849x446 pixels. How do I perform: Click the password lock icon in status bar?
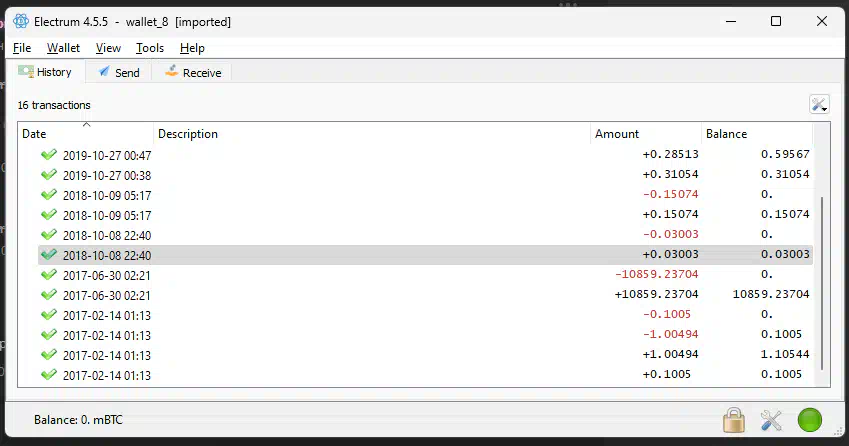pyautogui.click(x=734, y=420)
